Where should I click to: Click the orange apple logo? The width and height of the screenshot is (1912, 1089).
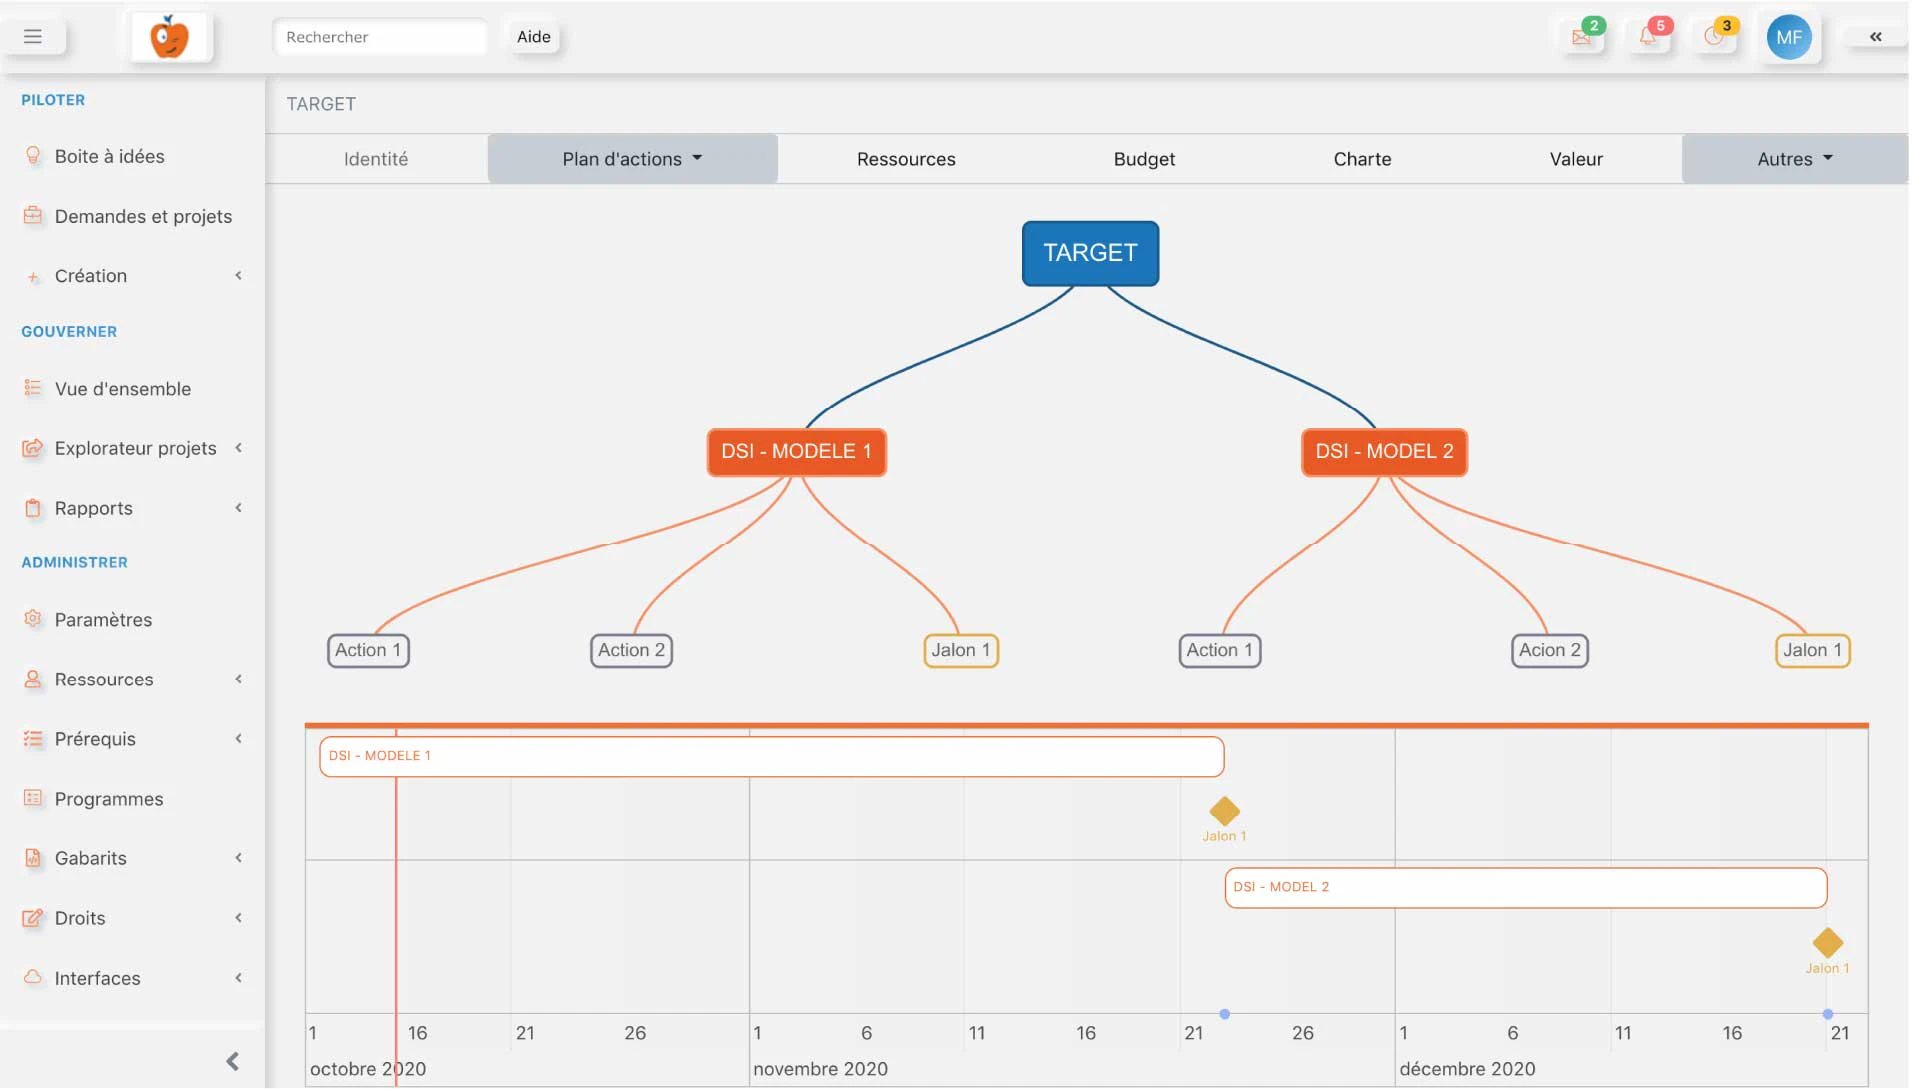pos(170,37)
